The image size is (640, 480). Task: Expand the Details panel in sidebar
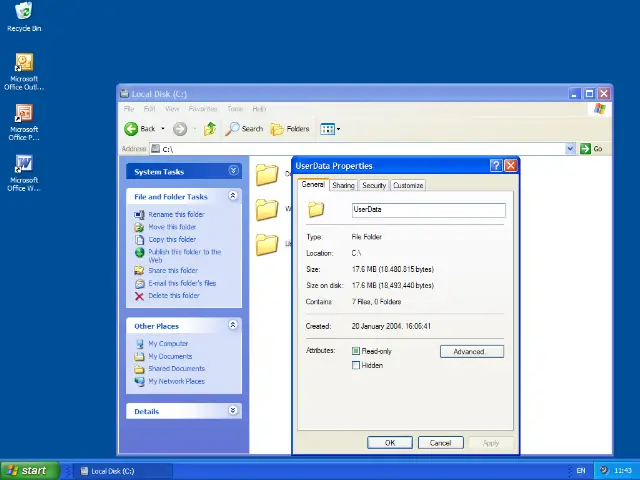tap(233, 411)
